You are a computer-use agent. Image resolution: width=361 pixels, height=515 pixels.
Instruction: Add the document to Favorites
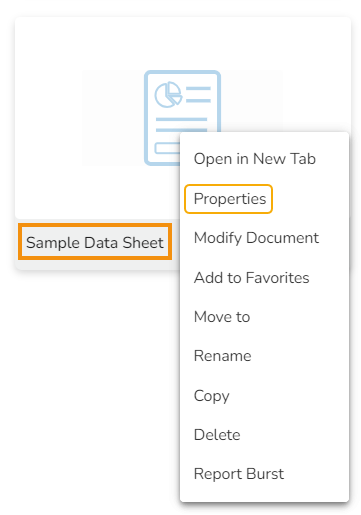[251, 278]
